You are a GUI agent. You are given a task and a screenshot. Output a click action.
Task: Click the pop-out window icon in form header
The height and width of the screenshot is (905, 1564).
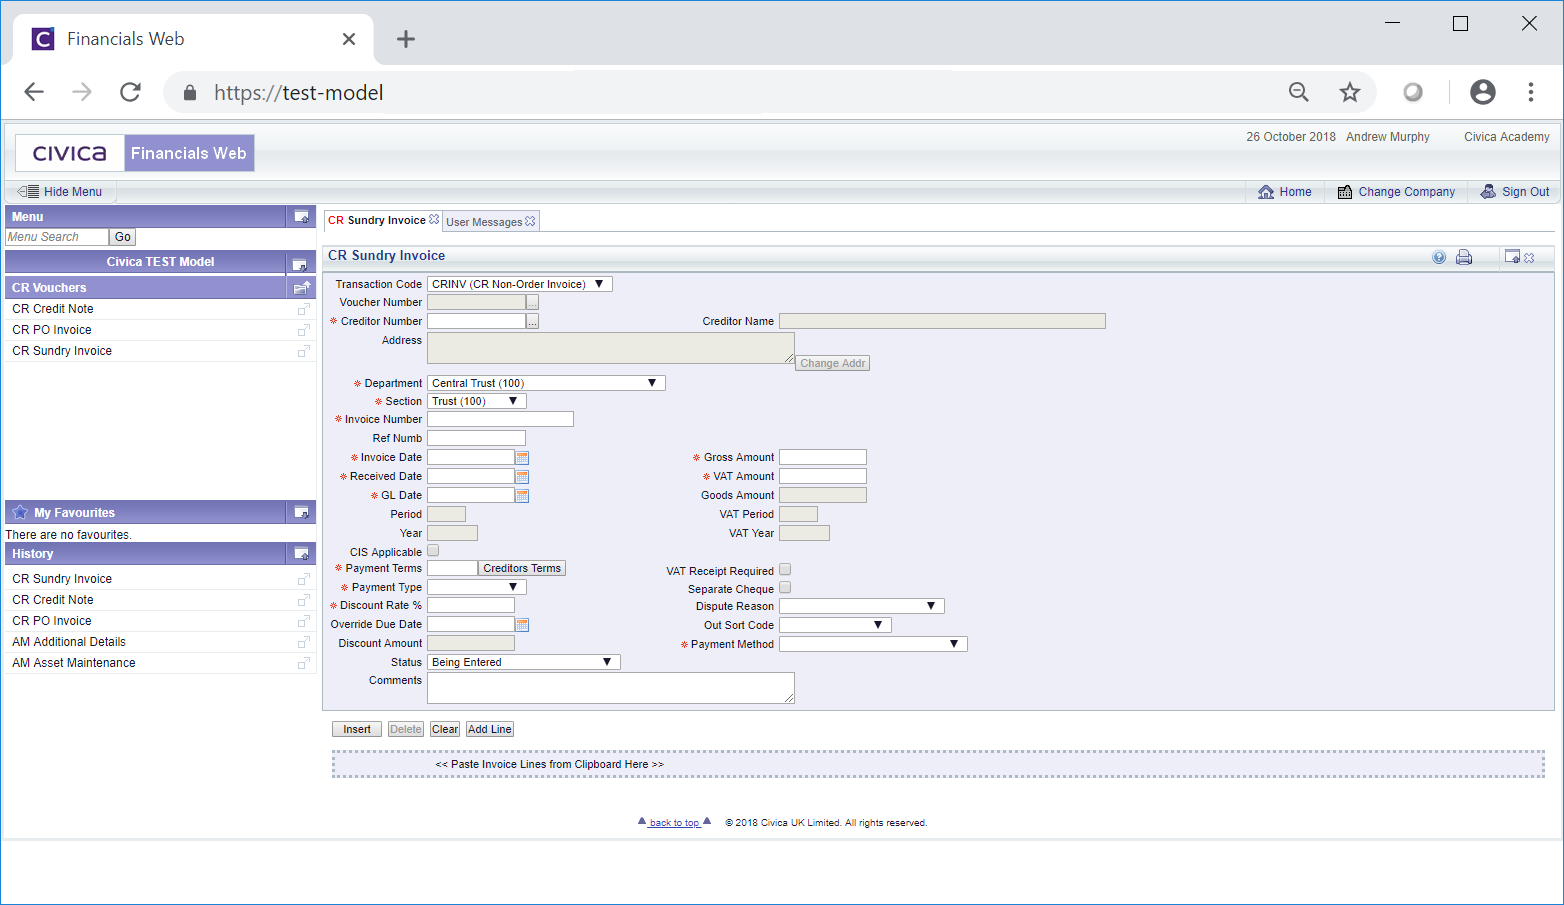coord(1512,257)
